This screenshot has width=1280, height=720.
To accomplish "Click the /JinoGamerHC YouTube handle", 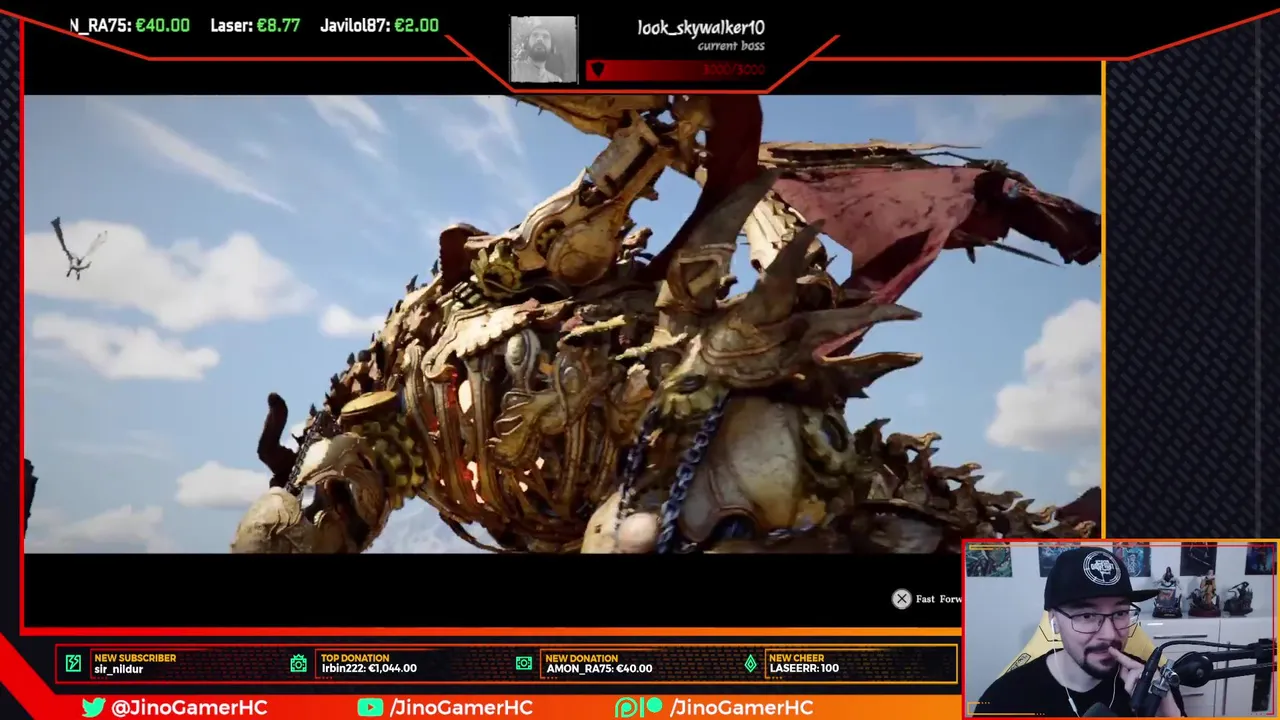I will (x=460, y=707).
